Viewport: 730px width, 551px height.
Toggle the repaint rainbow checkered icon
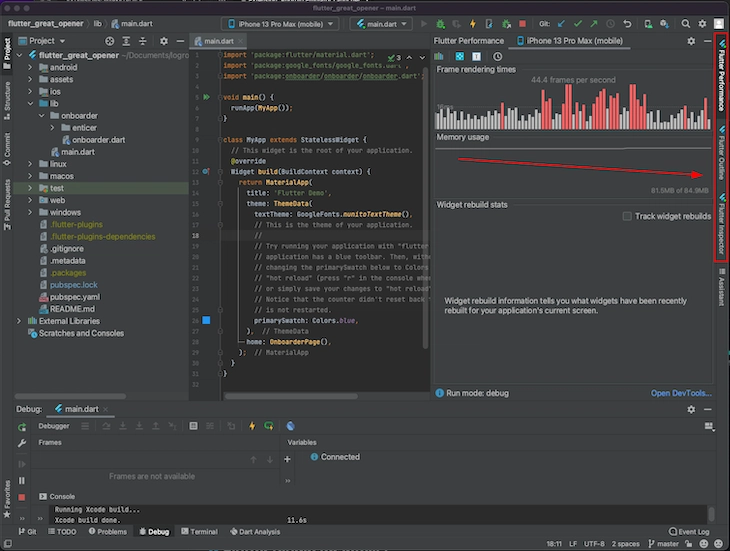click(x=460, y=56)
